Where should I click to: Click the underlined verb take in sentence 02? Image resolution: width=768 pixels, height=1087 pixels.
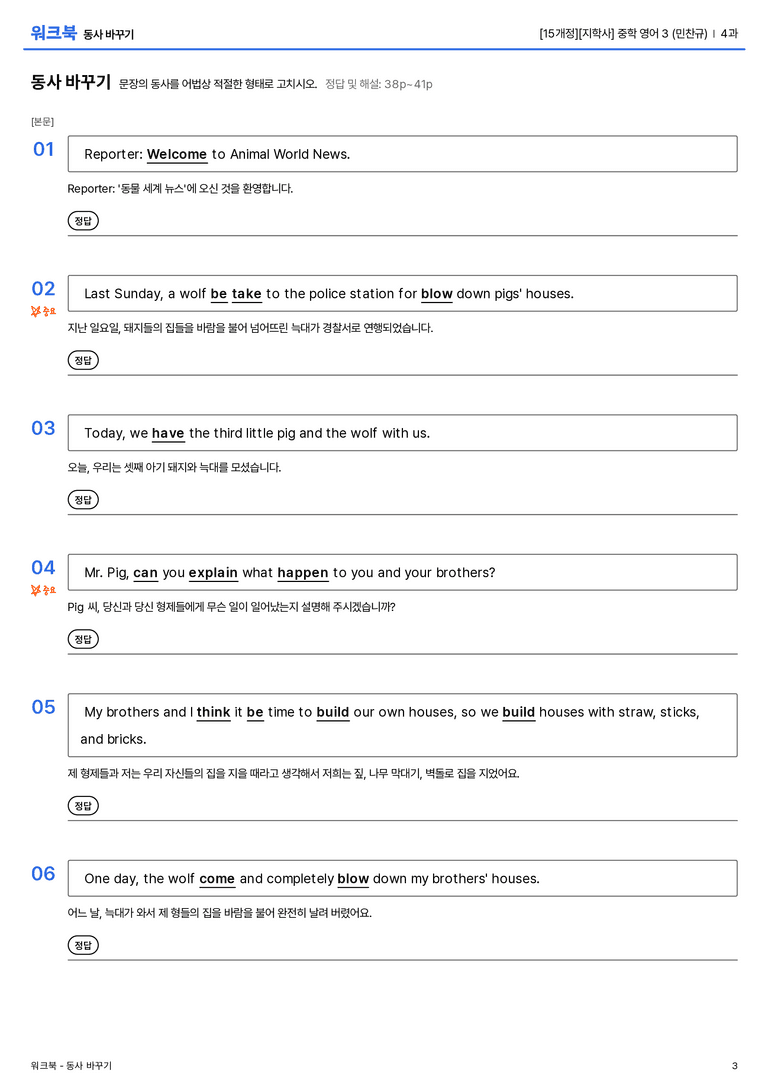(247, 294)
